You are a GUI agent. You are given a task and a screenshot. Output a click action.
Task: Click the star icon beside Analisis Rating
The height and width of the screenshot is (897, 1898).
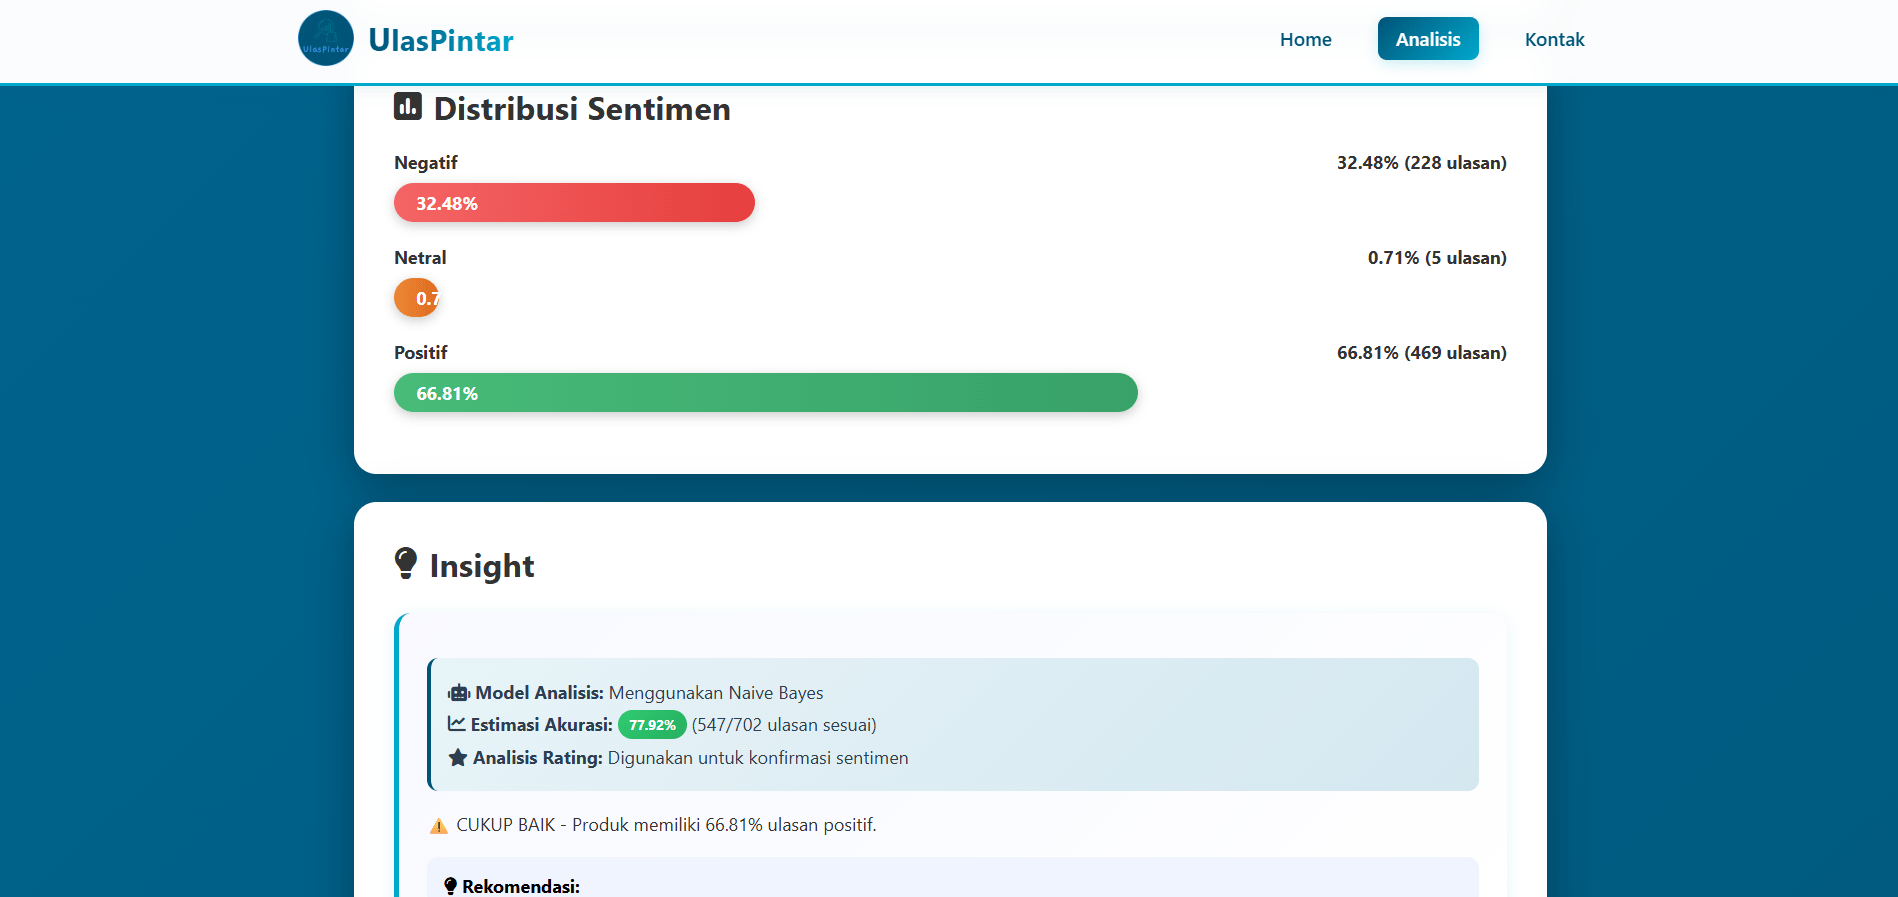[457, 757]
